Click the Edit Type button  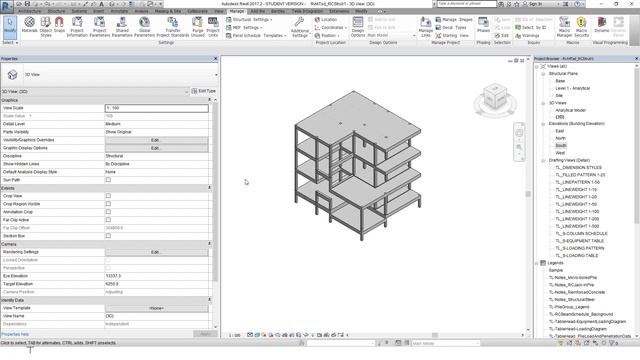pos(204,91)
